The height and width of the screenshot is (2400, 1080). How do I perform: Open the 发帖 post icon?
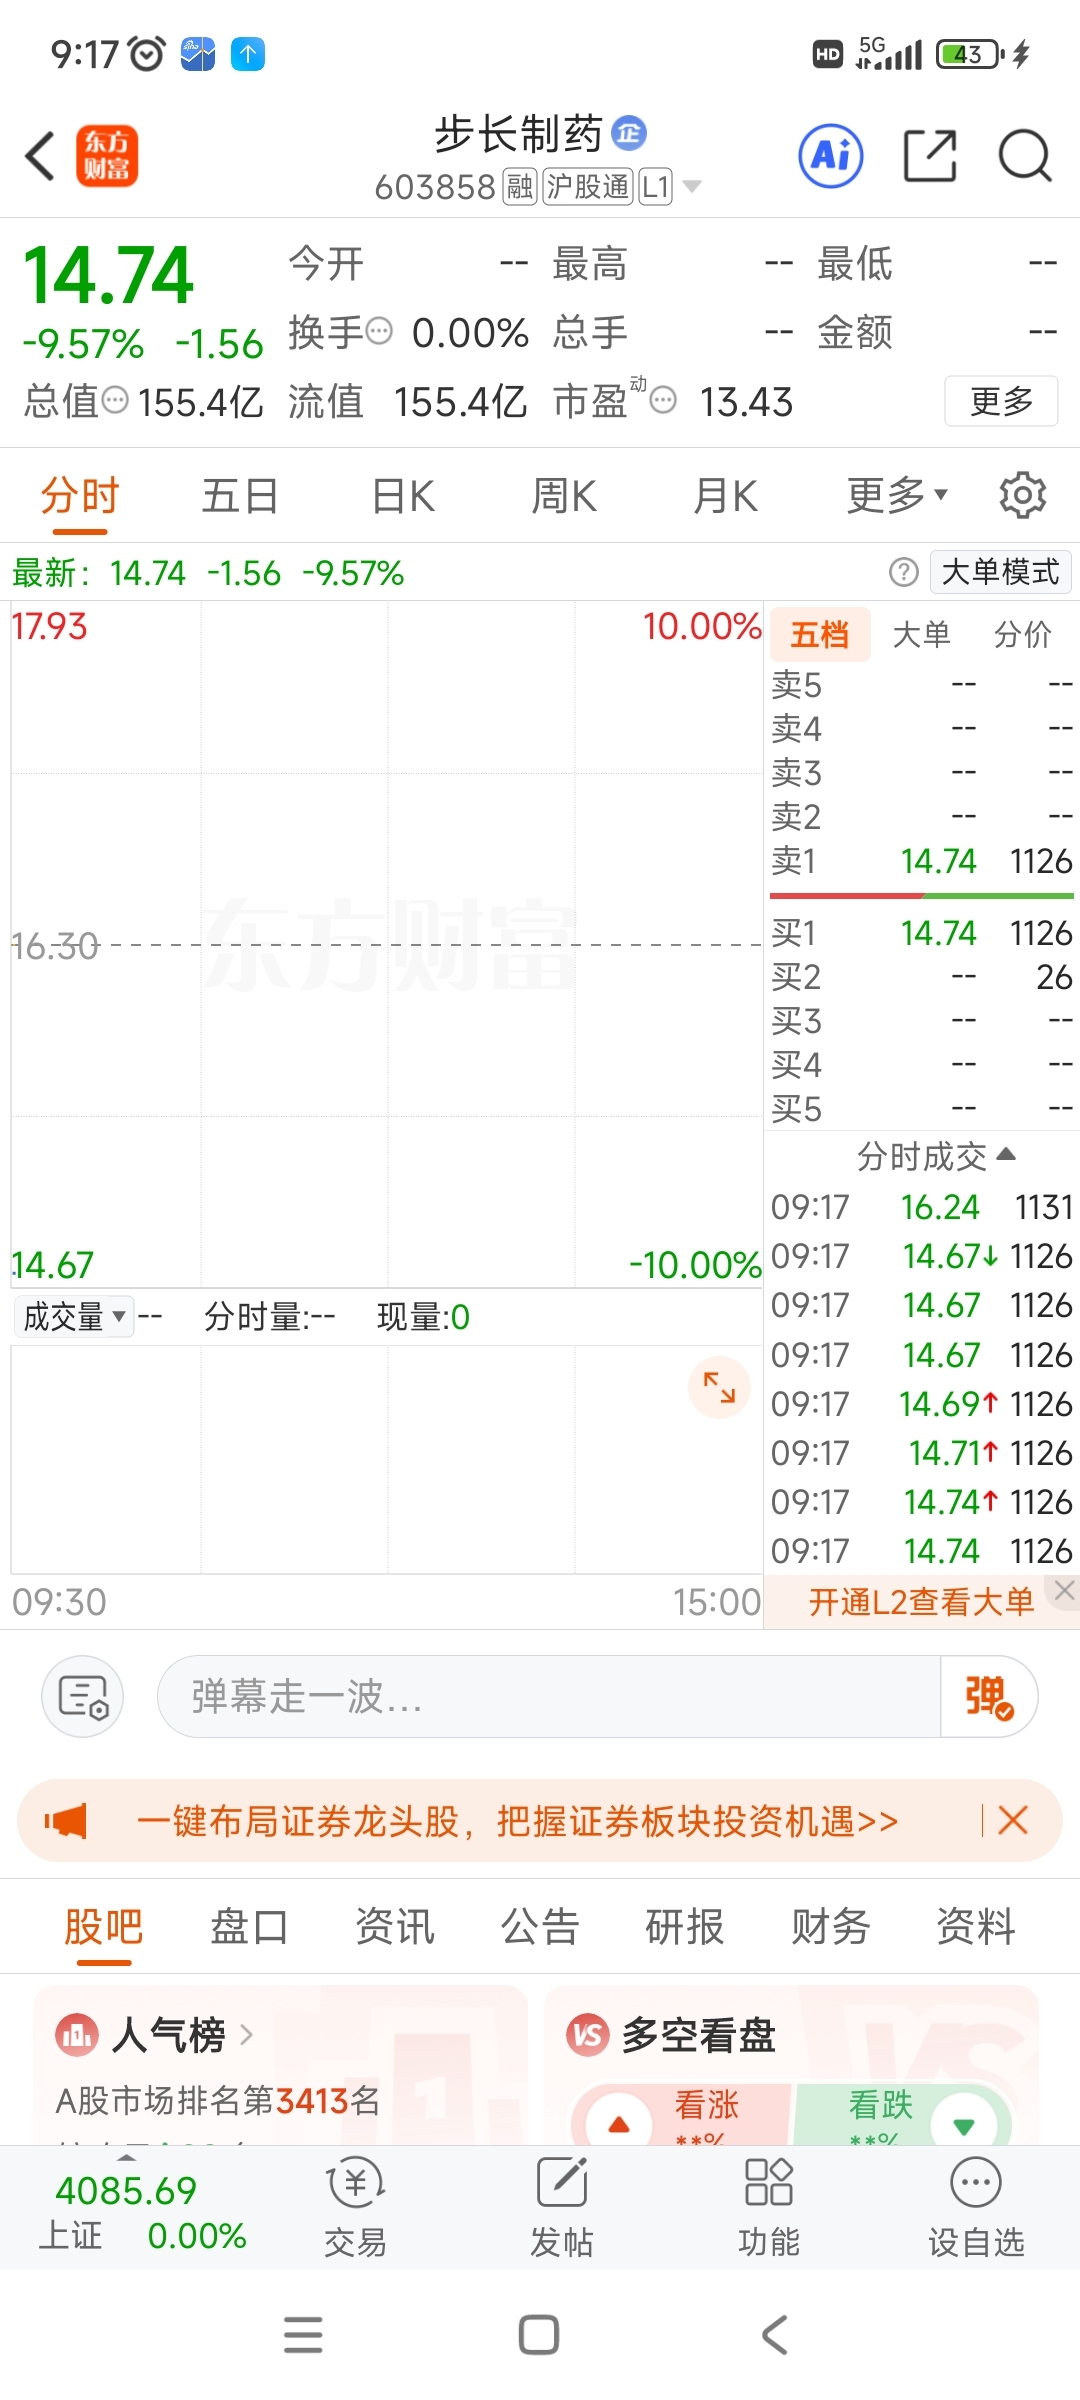[x=562, y=2208]
